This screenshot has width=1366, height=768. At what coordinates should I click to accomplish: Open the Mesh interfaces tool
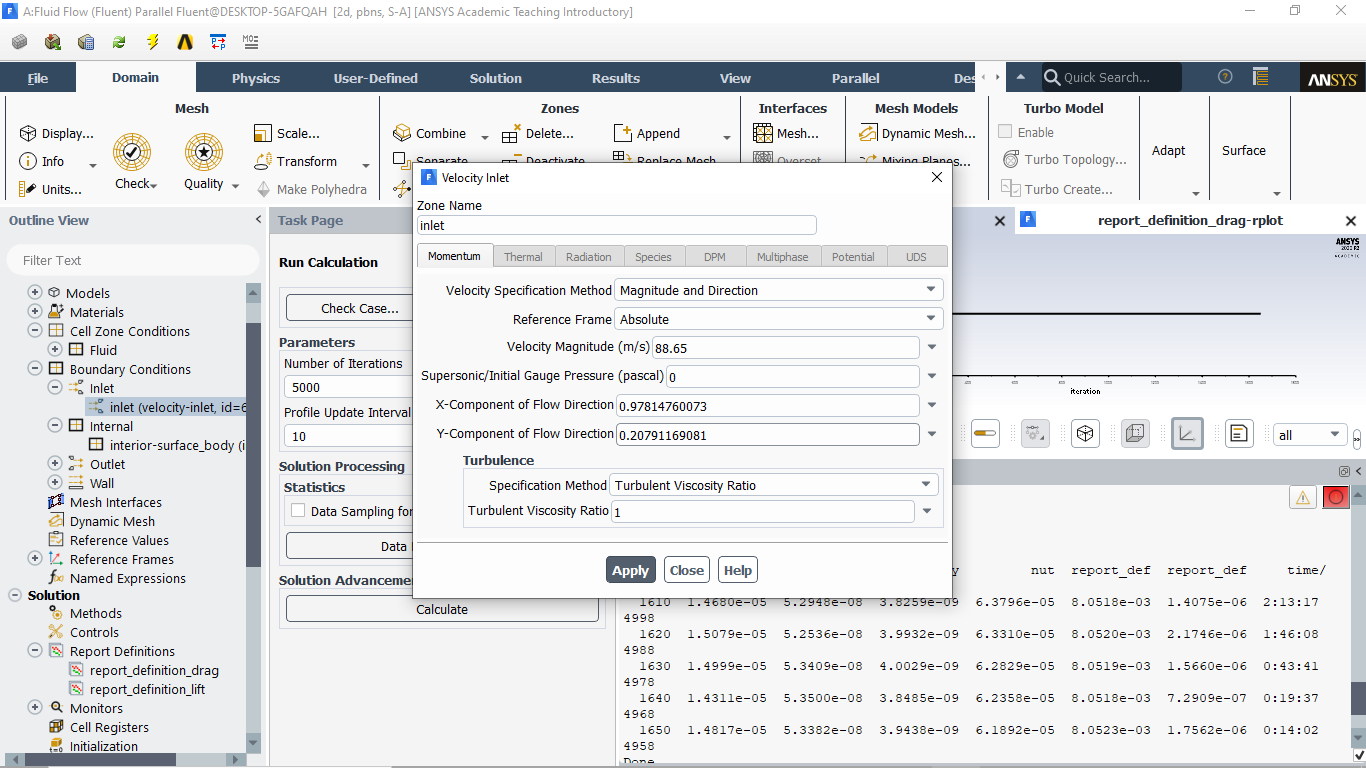785,133
